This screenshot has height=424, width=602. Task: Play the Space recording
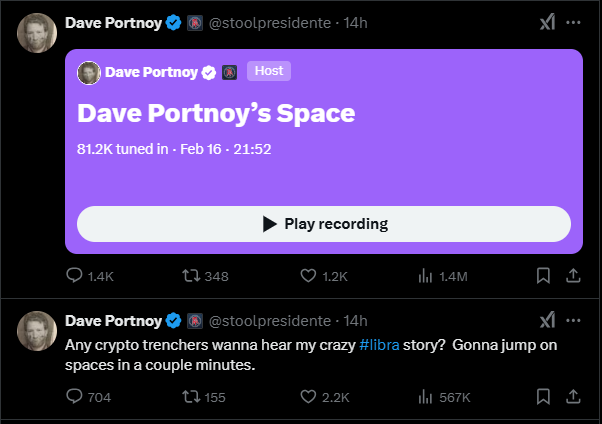coord(324,224)
